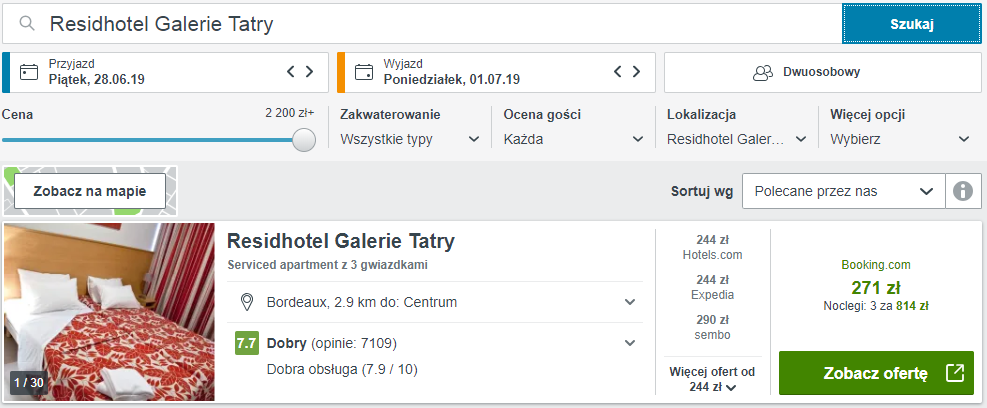Screen dimensions: 987x408
Task: Open the Ocena gości dropdown
Action: [573, 139]
